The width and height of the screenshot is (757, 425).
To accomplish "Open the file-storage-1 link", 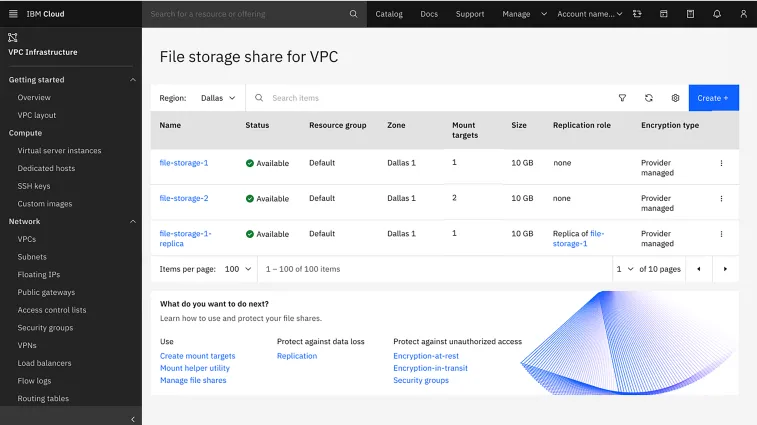I will [184, 163].
